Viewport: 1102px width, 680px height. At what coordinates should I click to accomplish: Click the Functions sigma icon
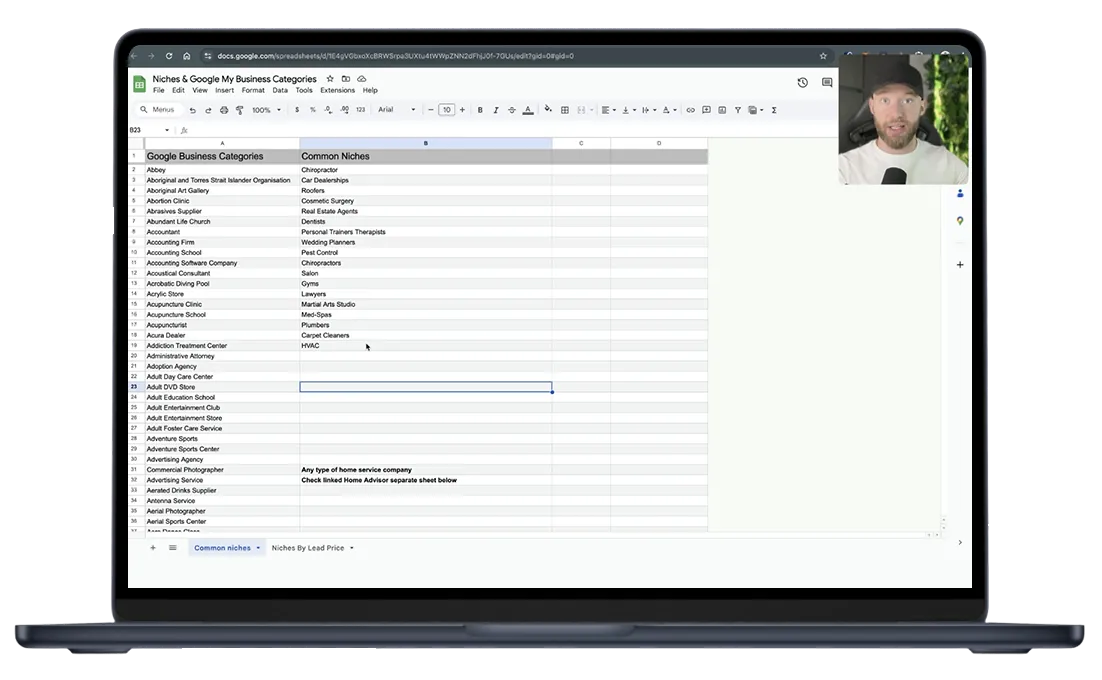coord(774,110)
